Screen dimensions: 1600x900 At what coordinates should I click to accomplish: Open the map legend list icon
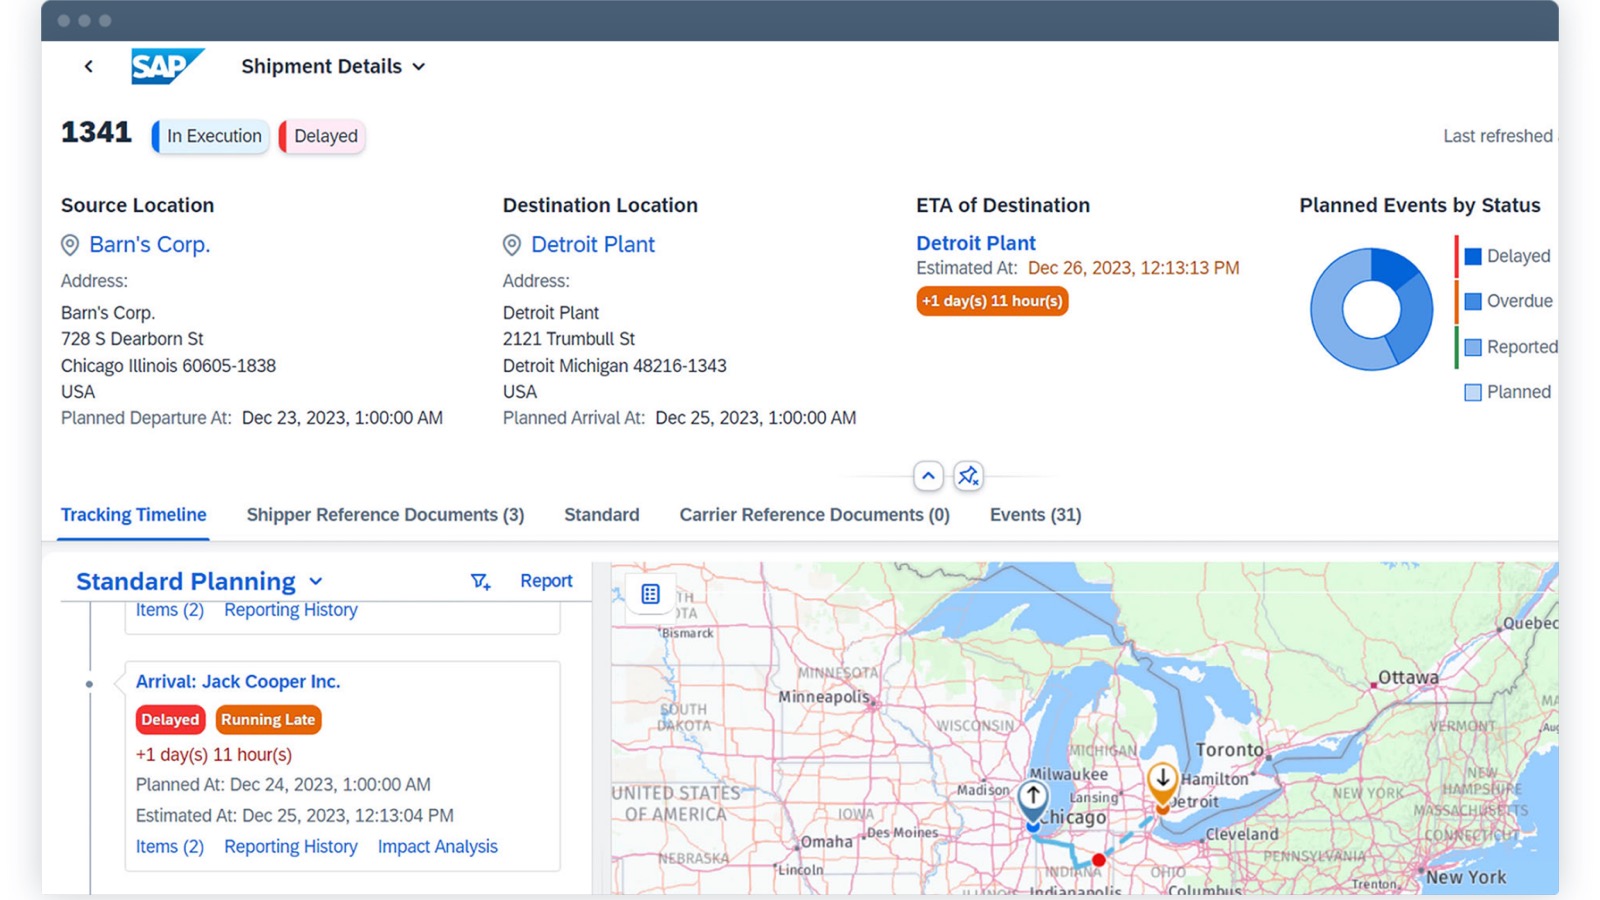(651, 594)
